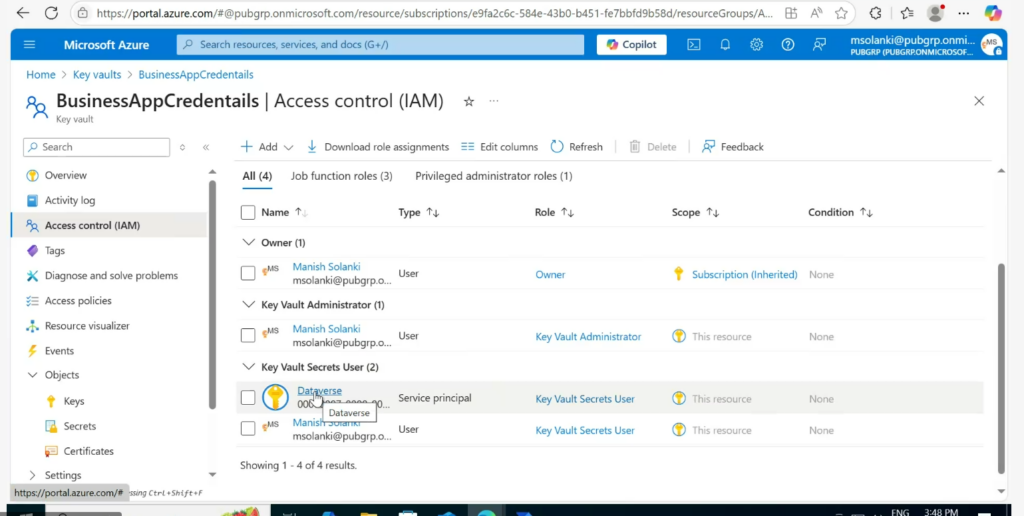Focus the Azure global search box

click(380, 44)
